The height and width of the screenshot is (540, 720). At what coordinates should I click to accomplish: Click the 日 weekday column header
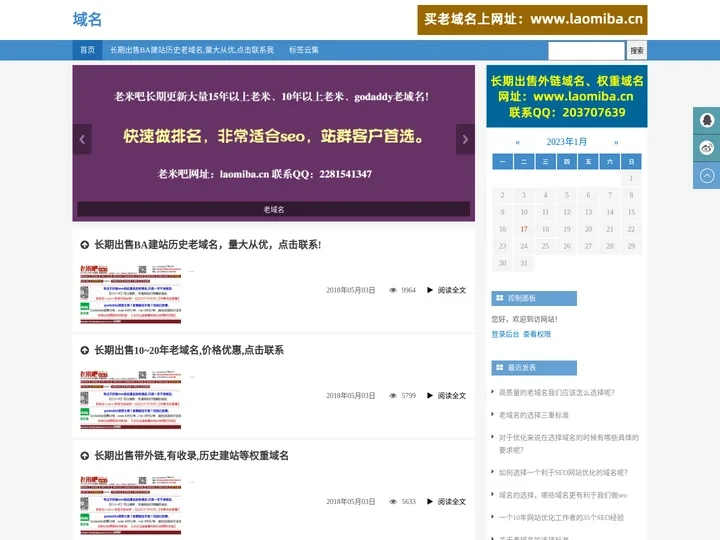pyautogui.click(x=631, y=162)
